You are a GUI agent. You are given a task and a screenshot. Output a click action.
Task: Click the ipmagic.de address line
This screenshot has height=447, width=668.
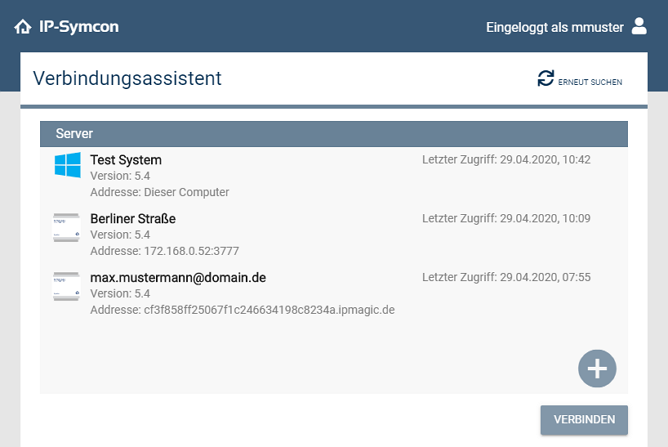242,310
